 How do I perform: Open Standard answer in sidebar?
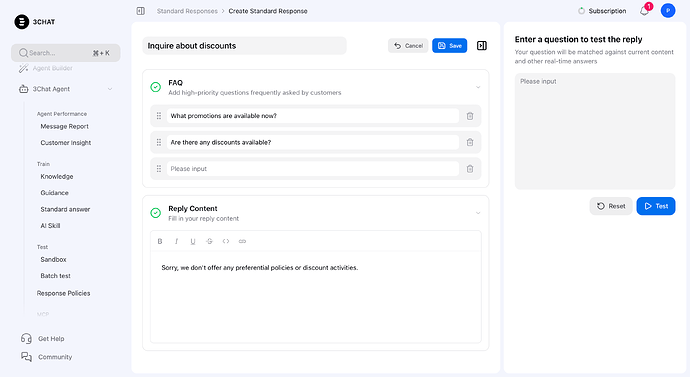point(65,209)
